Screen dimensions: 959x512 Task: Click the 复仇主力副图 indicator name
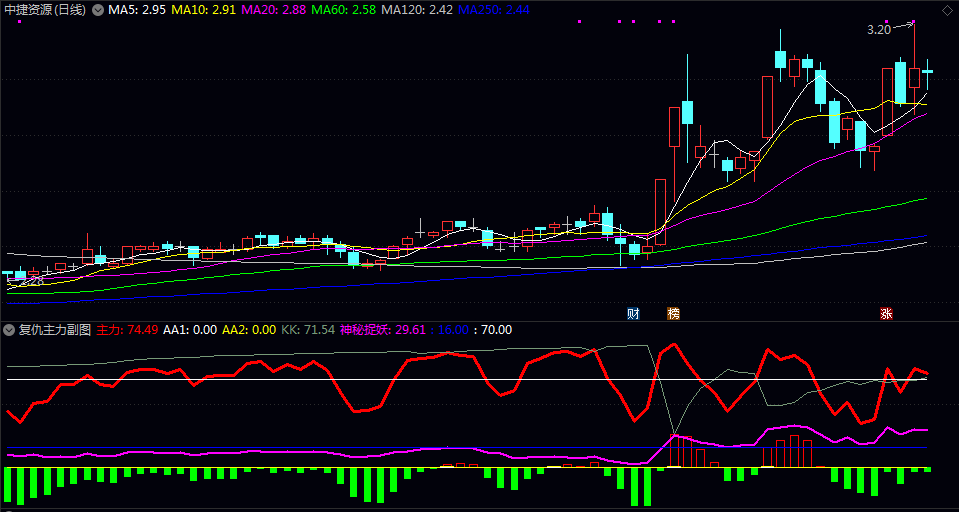[x=55, y=329]
